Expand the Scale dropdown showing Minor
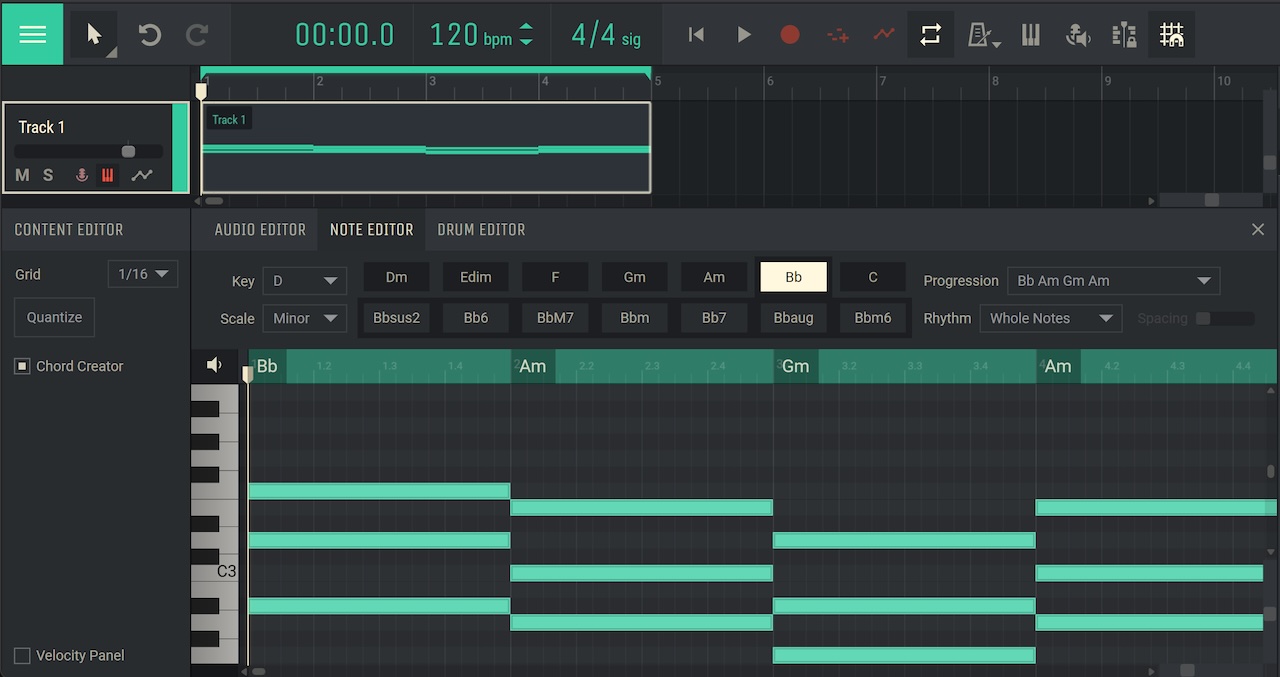The width and height of the screenshot is (1280, 677). [304, 318]
